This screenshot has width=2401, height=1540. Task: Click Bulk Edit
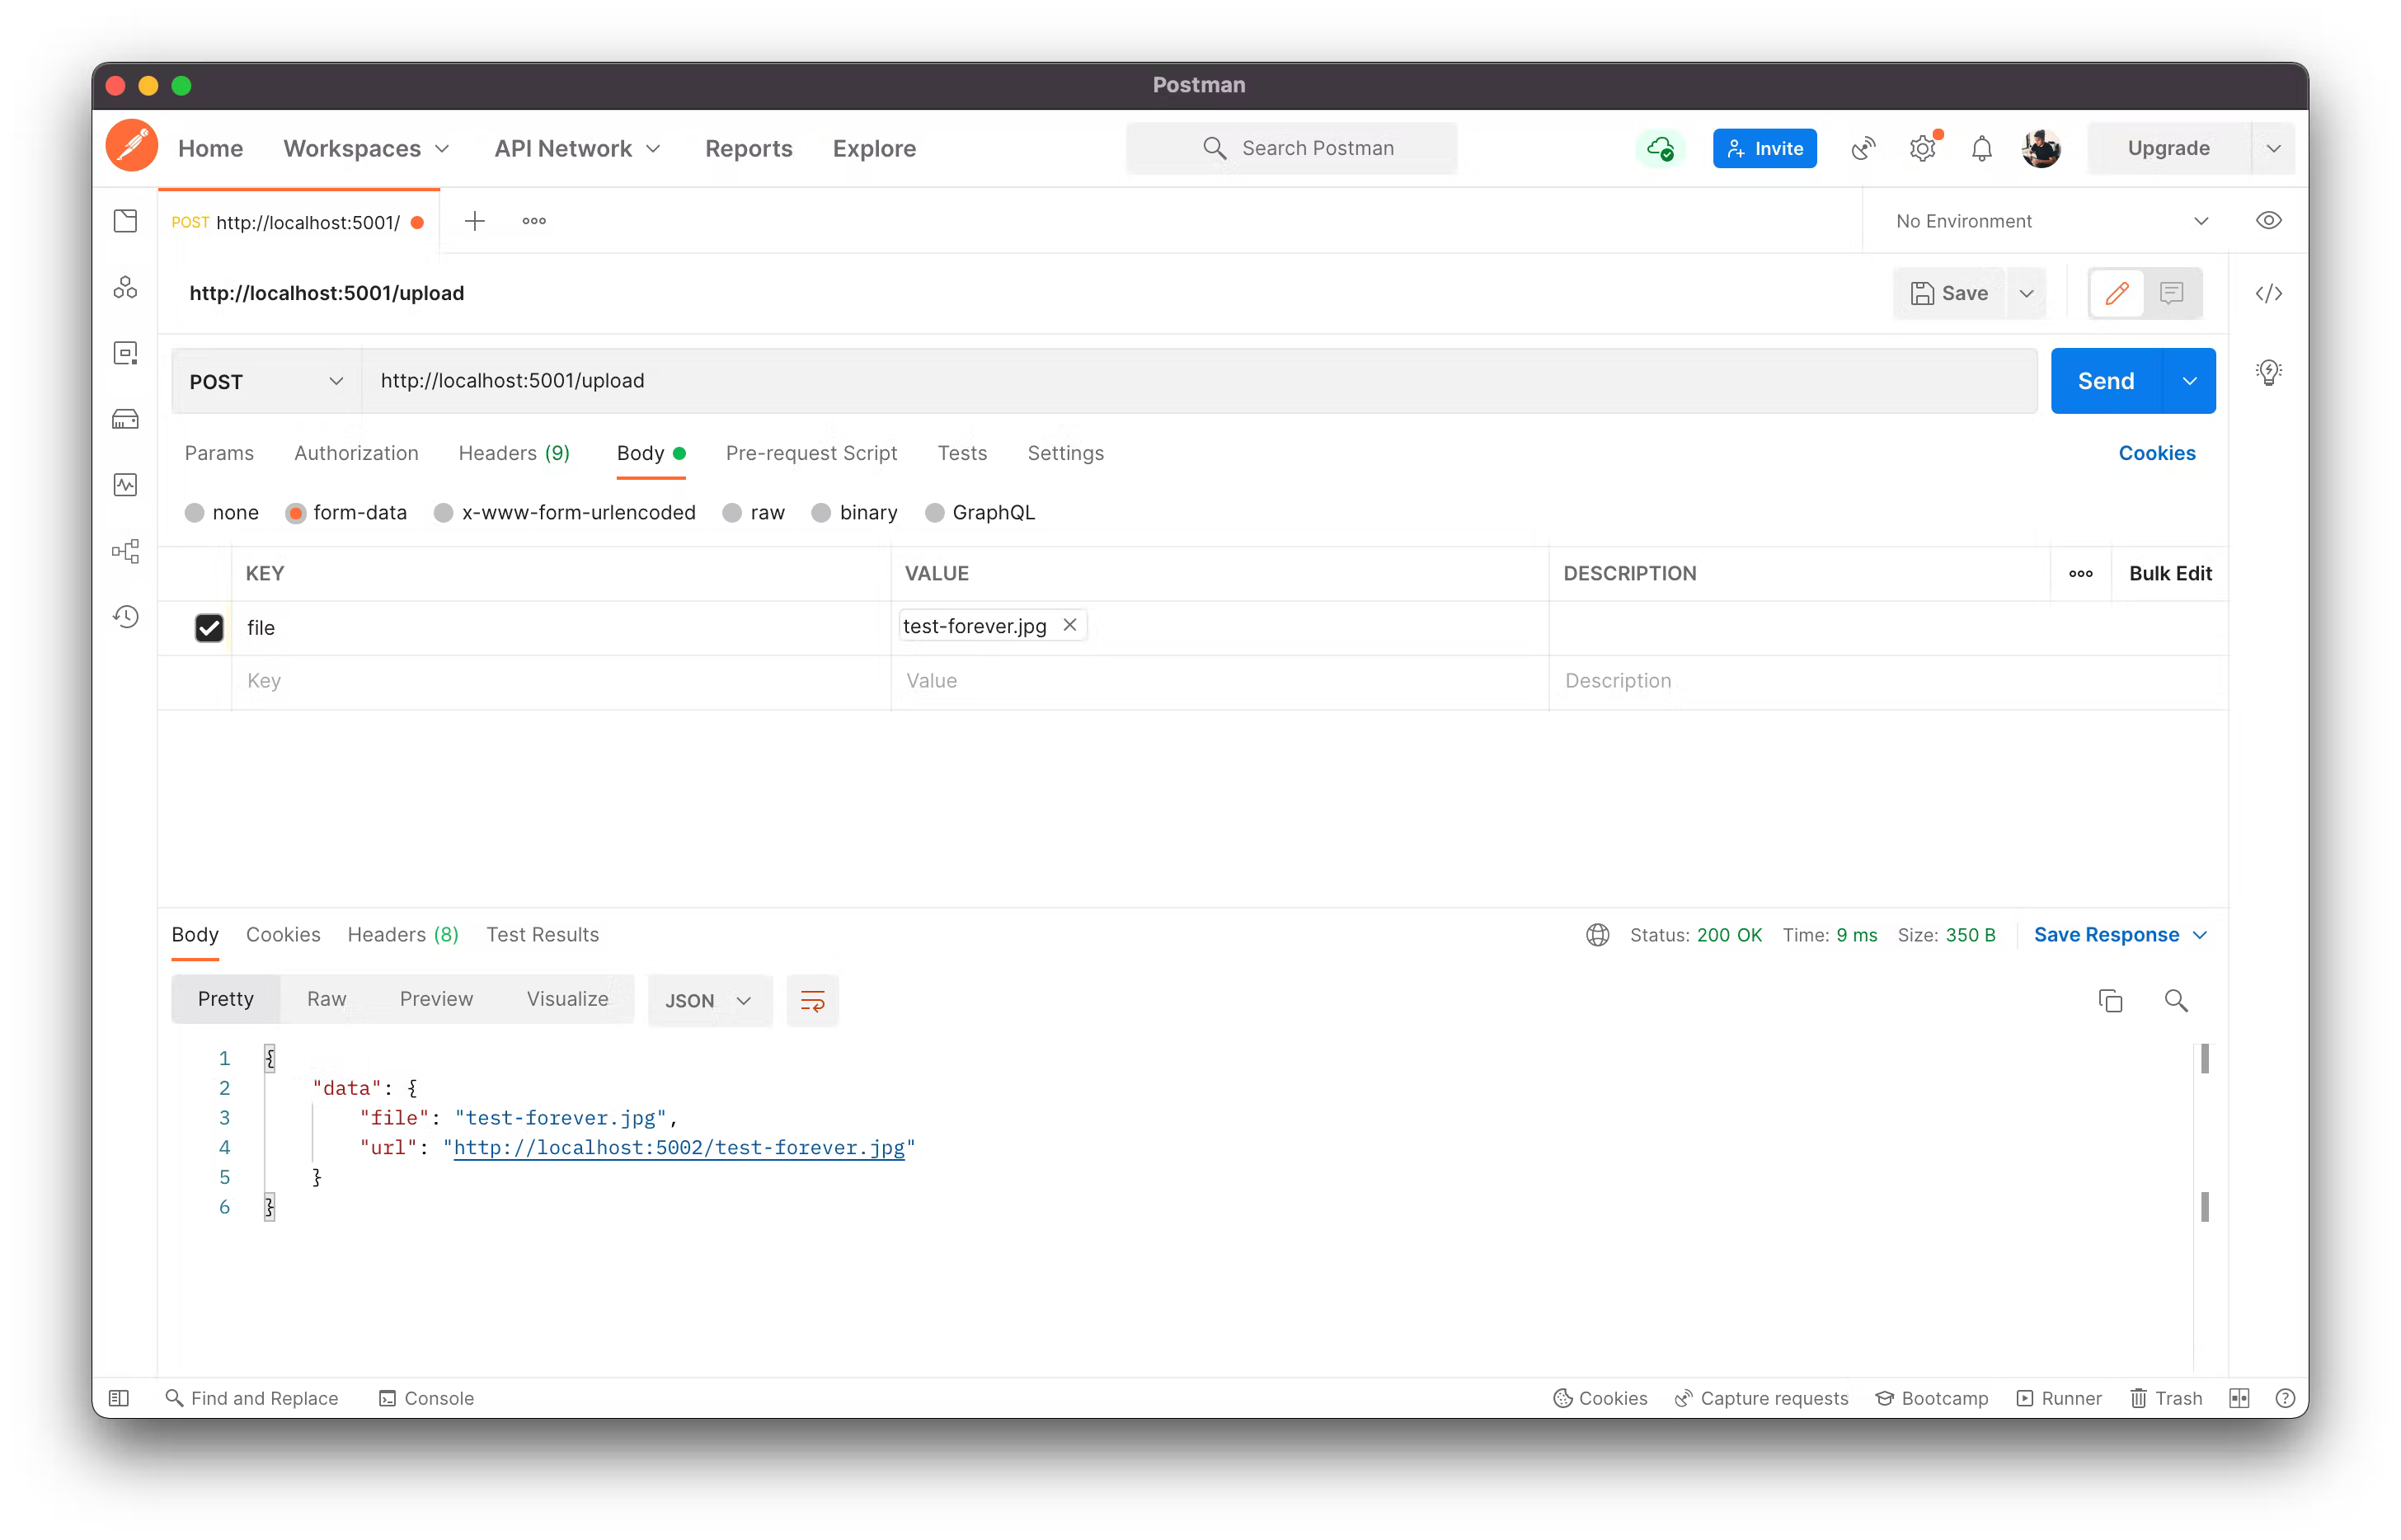(x=2170, y=574)
